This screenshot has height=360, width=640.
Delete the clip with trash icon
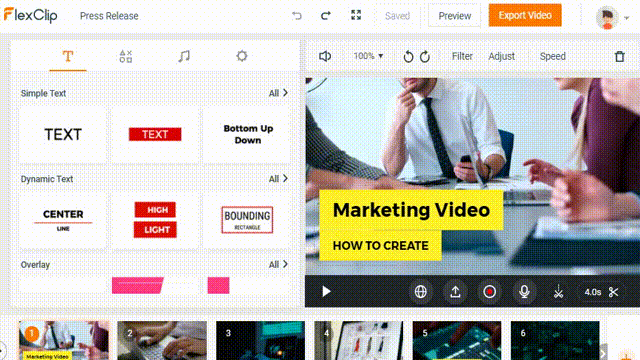coord(620,56)
